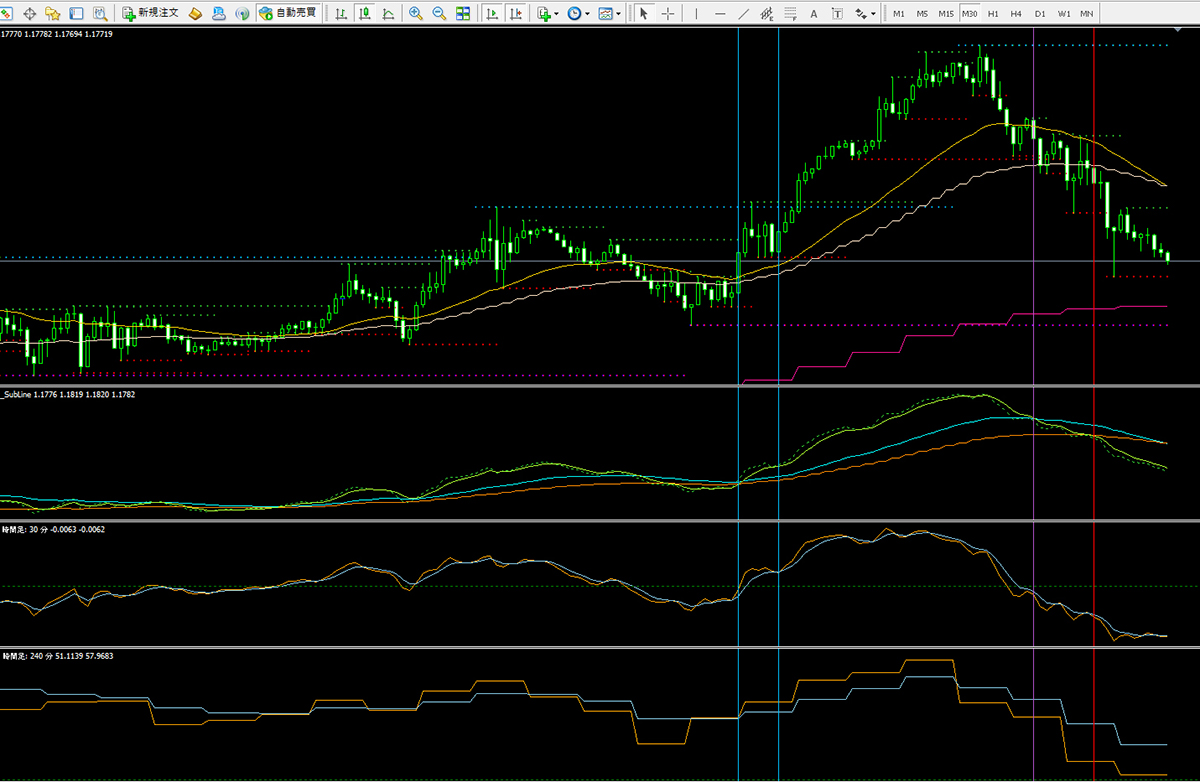Tile chart windows with the grid icon

(x=462, y=14)
